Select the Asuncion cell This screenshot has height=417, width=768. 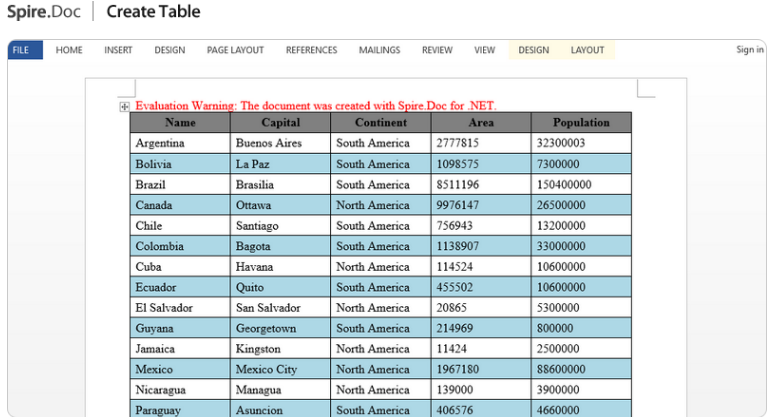[x=281, y=410]
